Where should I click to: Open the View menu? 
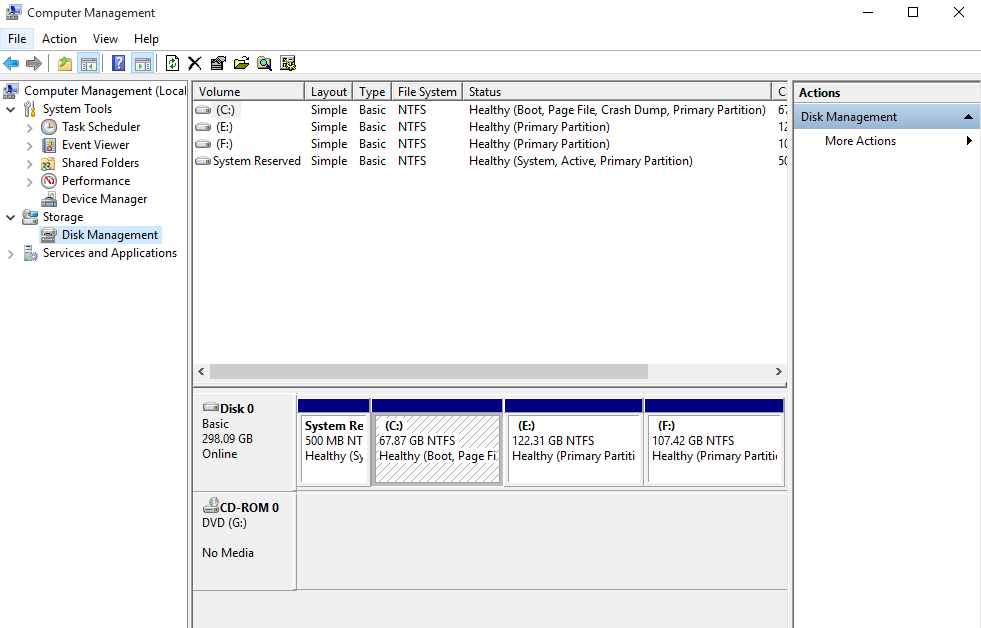pyautogui.click(x=105, y=38)
